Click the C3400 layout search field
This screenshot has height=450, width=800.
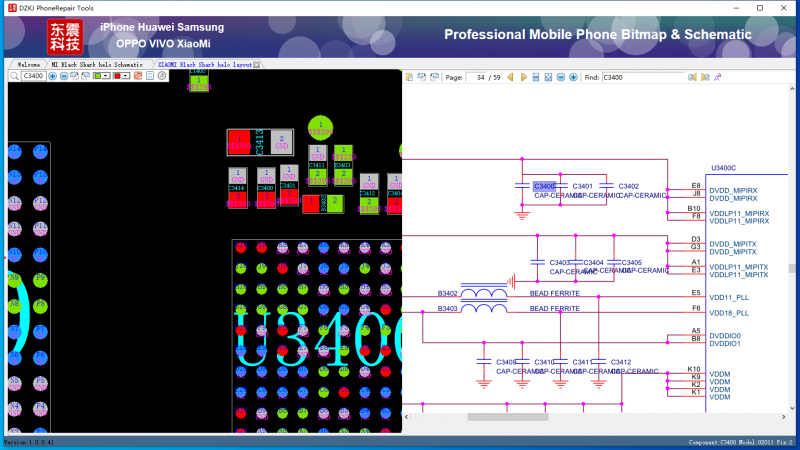32,76
